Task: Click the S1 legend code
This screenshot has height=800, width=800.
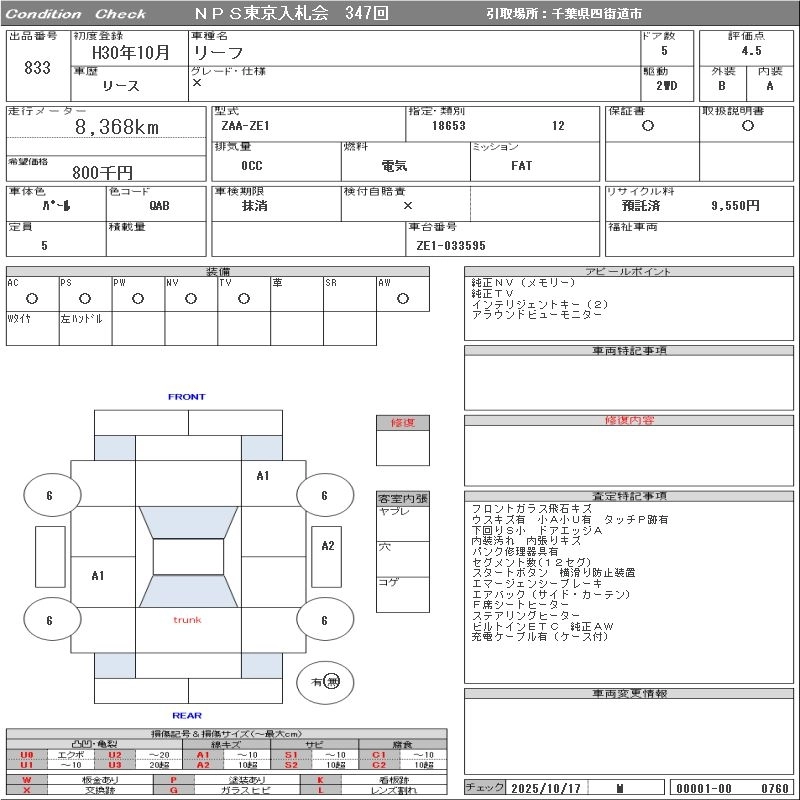Action: coord(291,755)
